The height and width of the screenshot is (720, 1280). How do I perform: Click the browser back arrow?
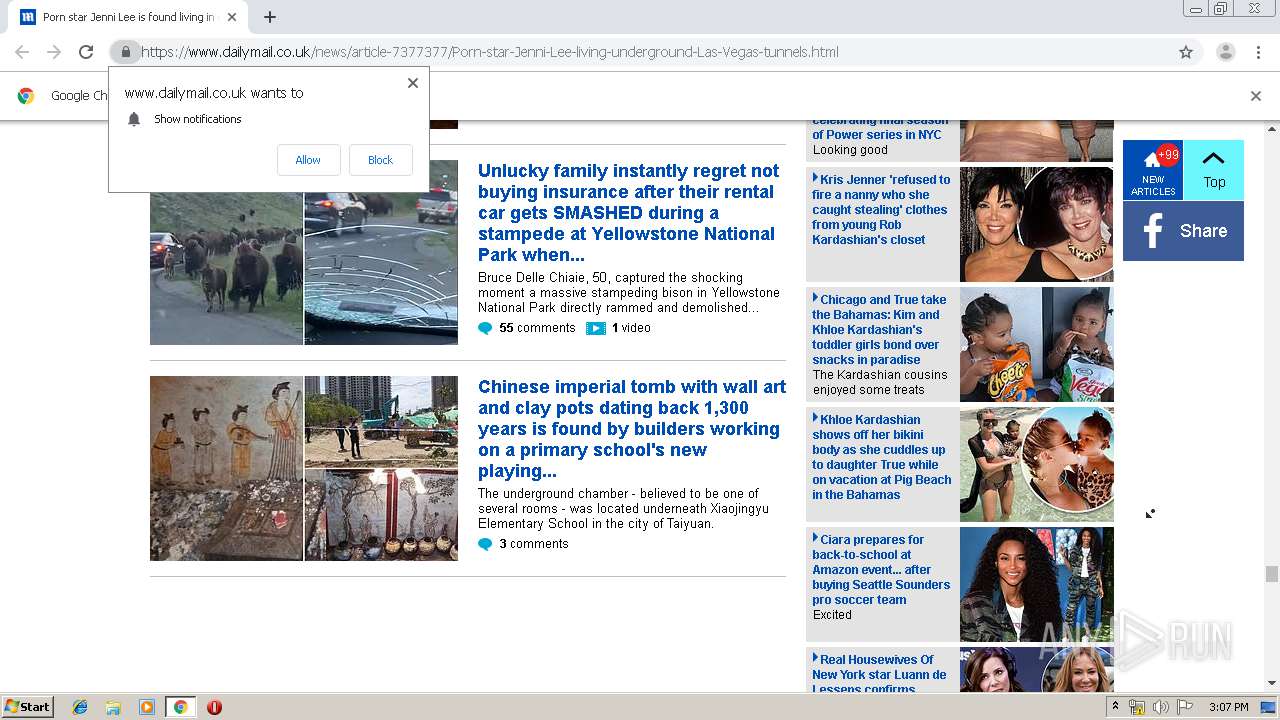tap(22, 52)
